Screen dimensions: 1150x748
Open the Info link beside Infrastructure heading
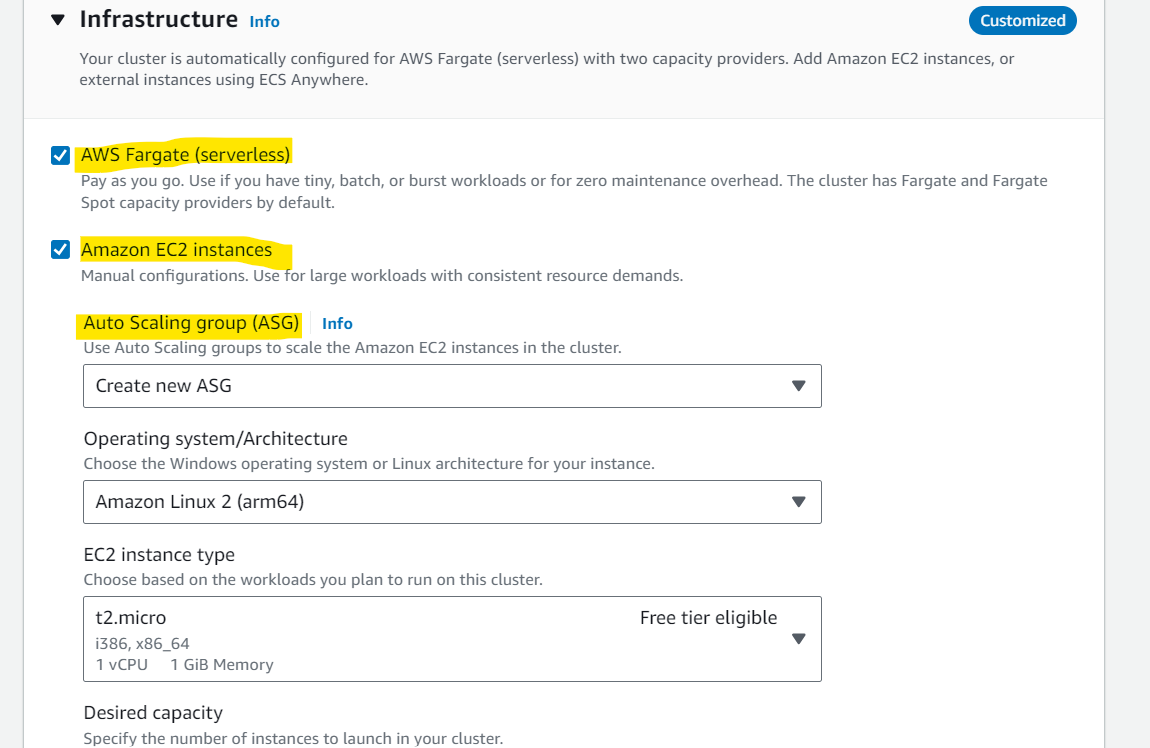click(264, 22)
